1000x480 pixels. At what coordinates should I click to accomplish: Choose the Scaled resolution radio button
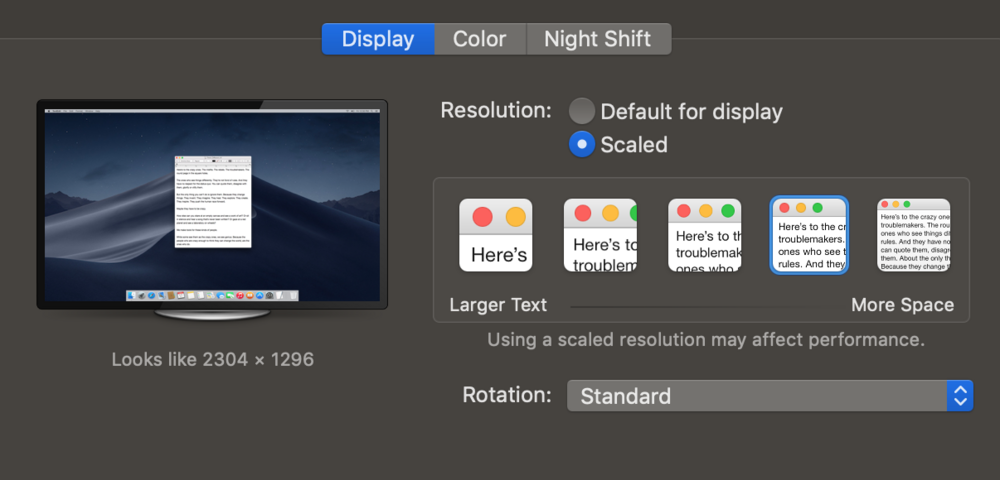582,144
